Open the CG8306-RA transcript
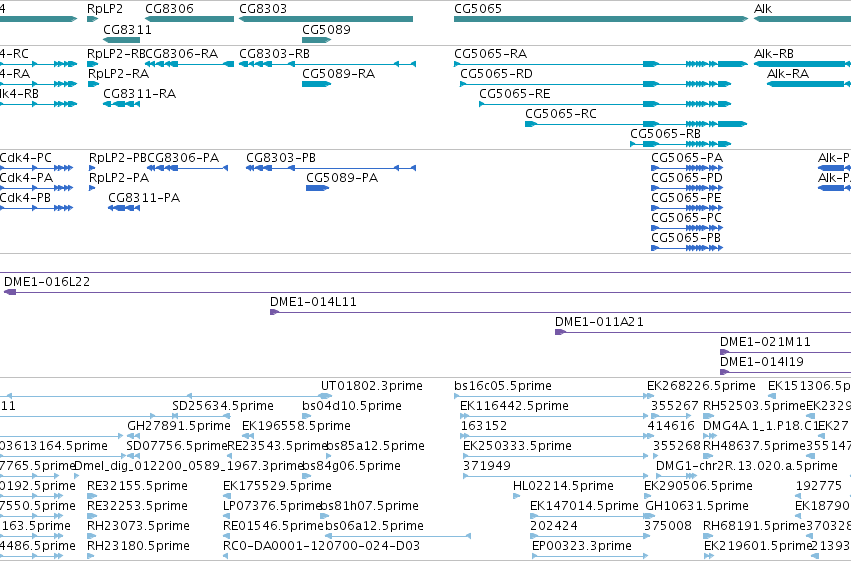Image resolution: width=851 pixels, height=561 pixels. click(189, 64)
